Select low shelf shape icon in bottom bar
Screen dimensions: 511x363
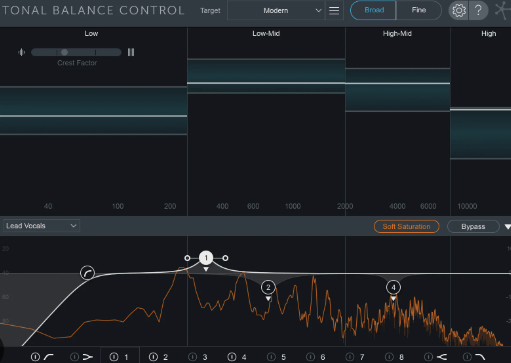tap(88, 357)
